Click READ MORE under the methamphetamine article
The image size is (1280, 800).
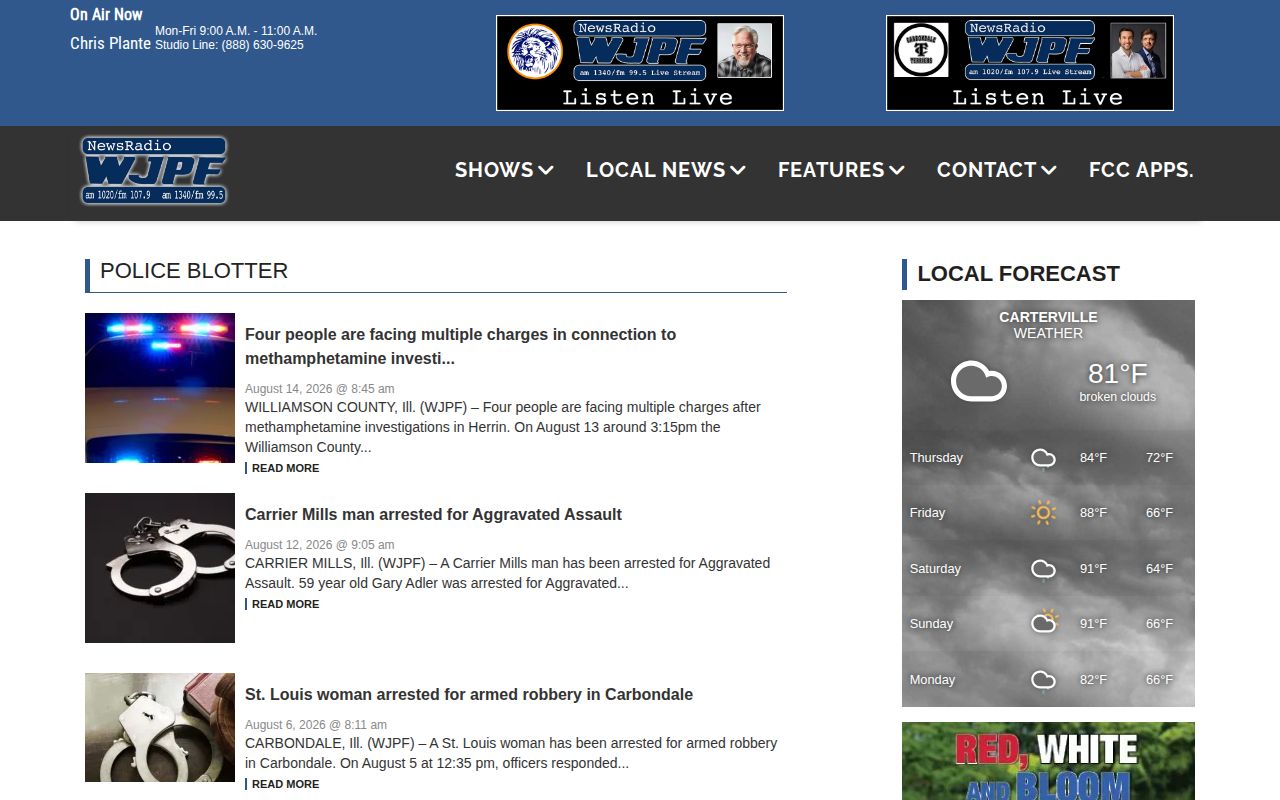pyautogui.click(x=285, y=468)
